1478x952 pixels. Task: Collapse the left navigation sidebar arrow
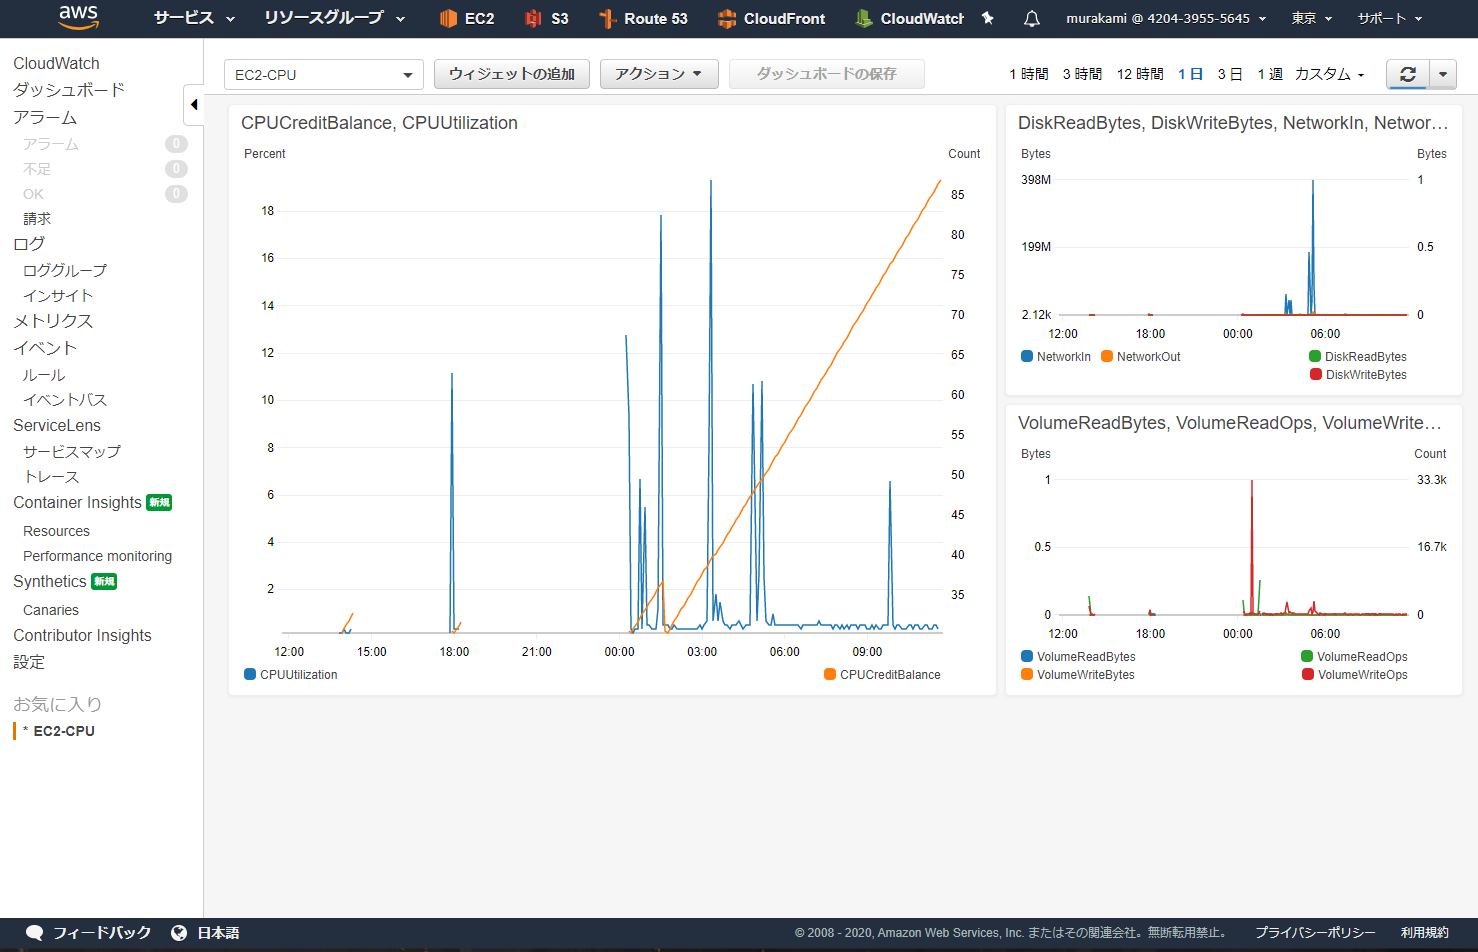tap(193, 104)
